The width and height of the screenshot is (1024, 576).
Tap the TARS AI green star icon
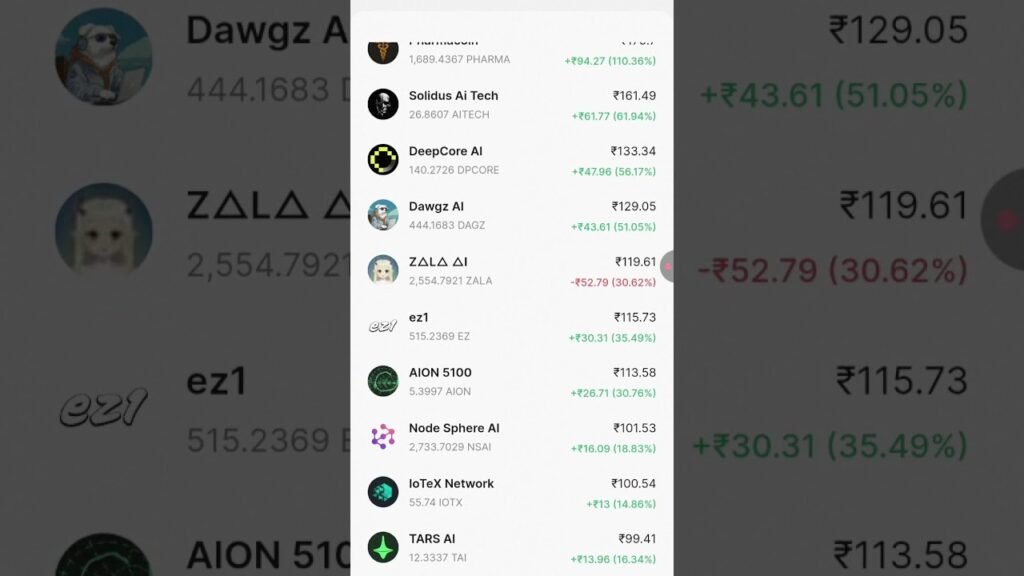pos(383,548)
